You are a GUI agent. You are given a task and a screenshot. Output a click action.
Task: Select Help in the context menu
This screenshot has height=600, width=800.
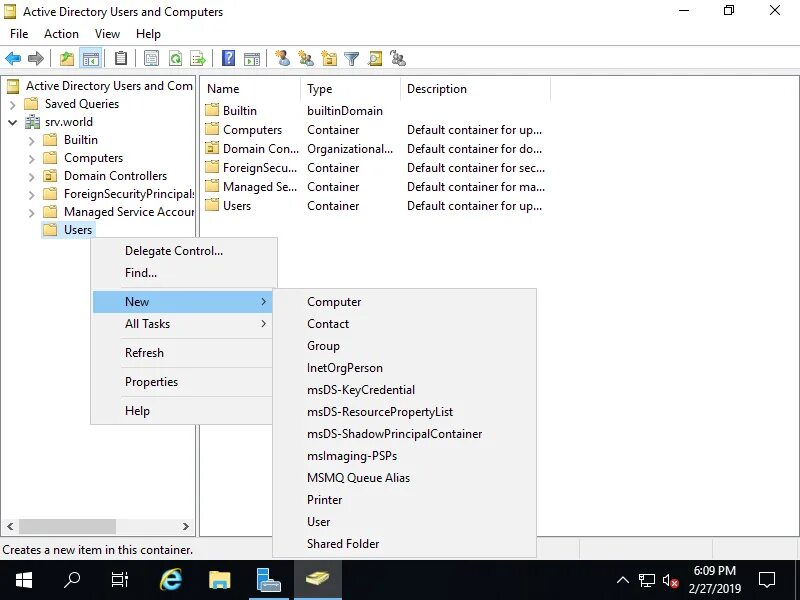click(182, 411)
